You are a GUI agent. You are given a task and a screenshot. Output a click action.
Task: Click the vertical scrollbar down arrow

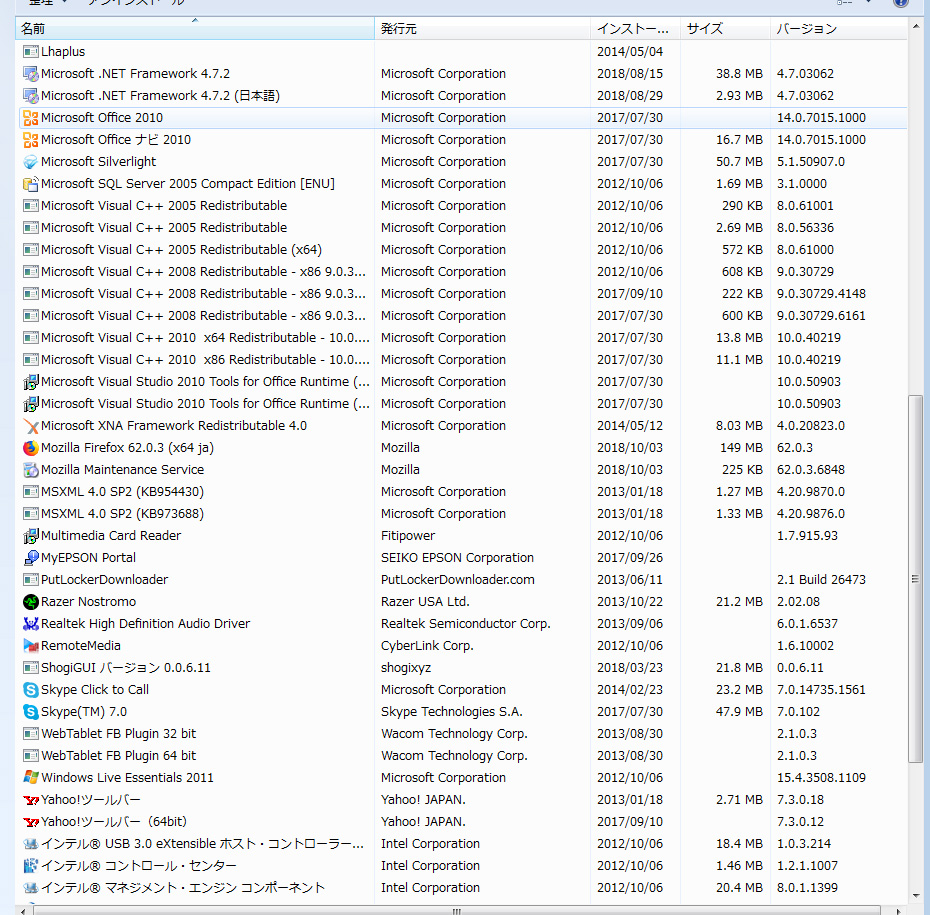coord(915,895)
